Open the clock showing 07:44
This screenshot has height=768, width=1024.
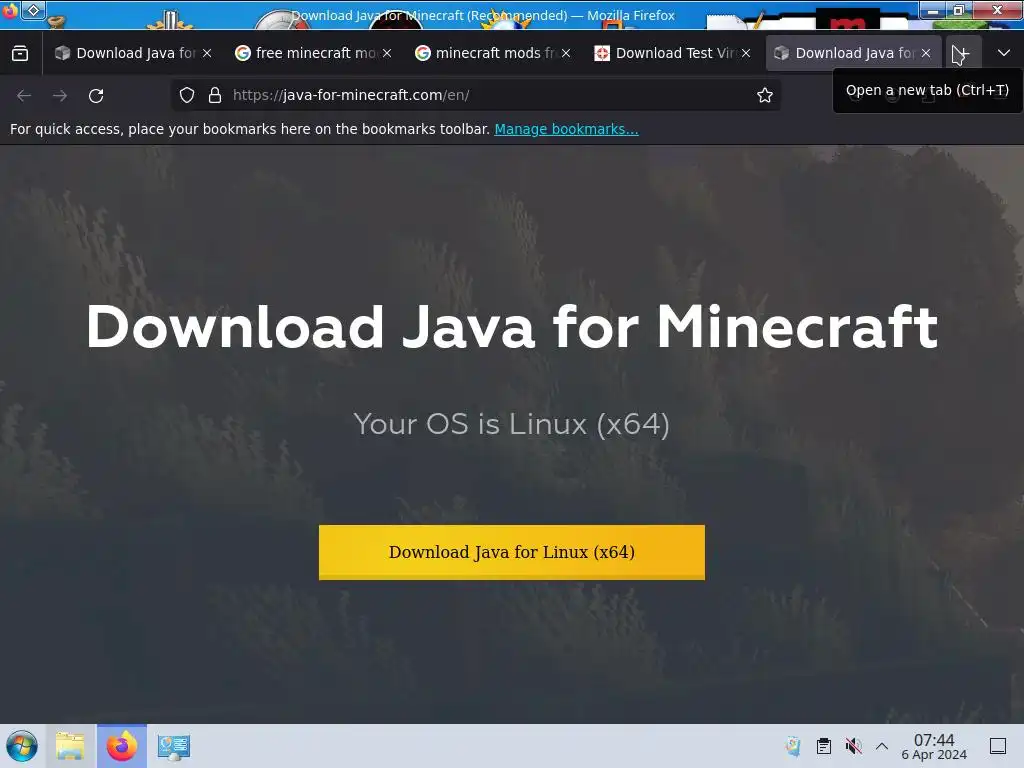(x=934, y=746)
